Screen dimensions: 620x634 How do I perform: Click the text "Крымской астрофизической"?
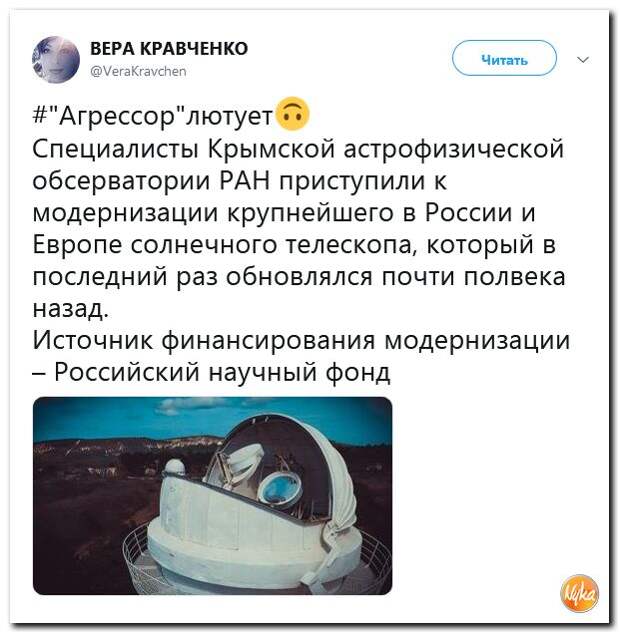385,149
